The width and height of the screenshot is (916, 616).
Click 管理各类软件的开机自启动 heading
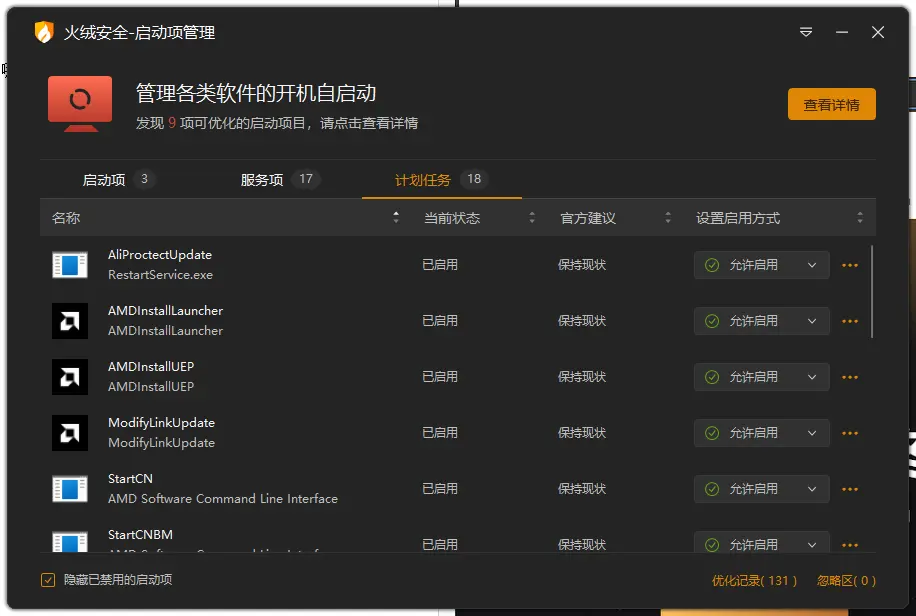coord(256,94)
